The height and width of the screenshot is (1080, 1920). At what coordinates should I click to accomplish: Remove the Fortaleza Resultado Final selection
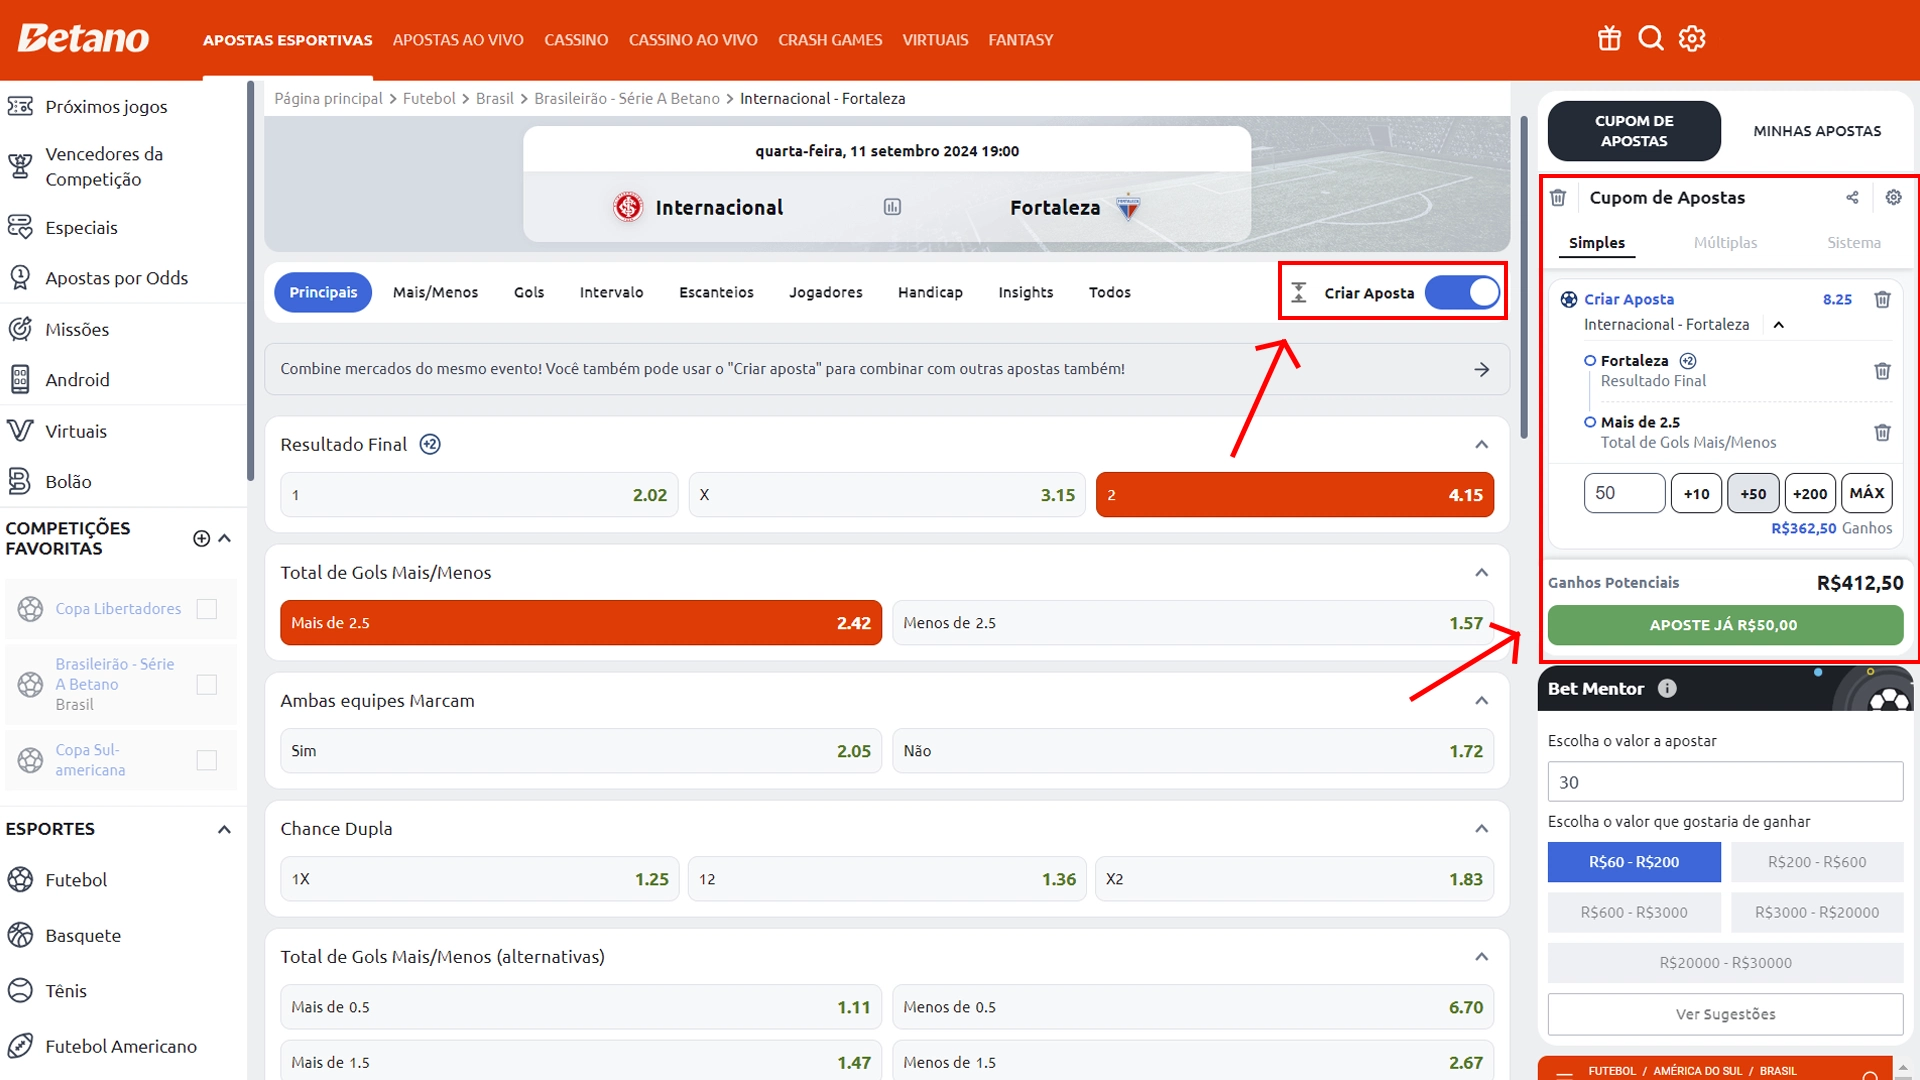(1882, 371)
